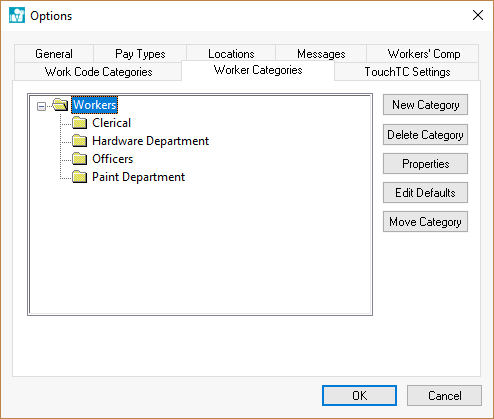Open the Pay Types tab

pos(140,54)
